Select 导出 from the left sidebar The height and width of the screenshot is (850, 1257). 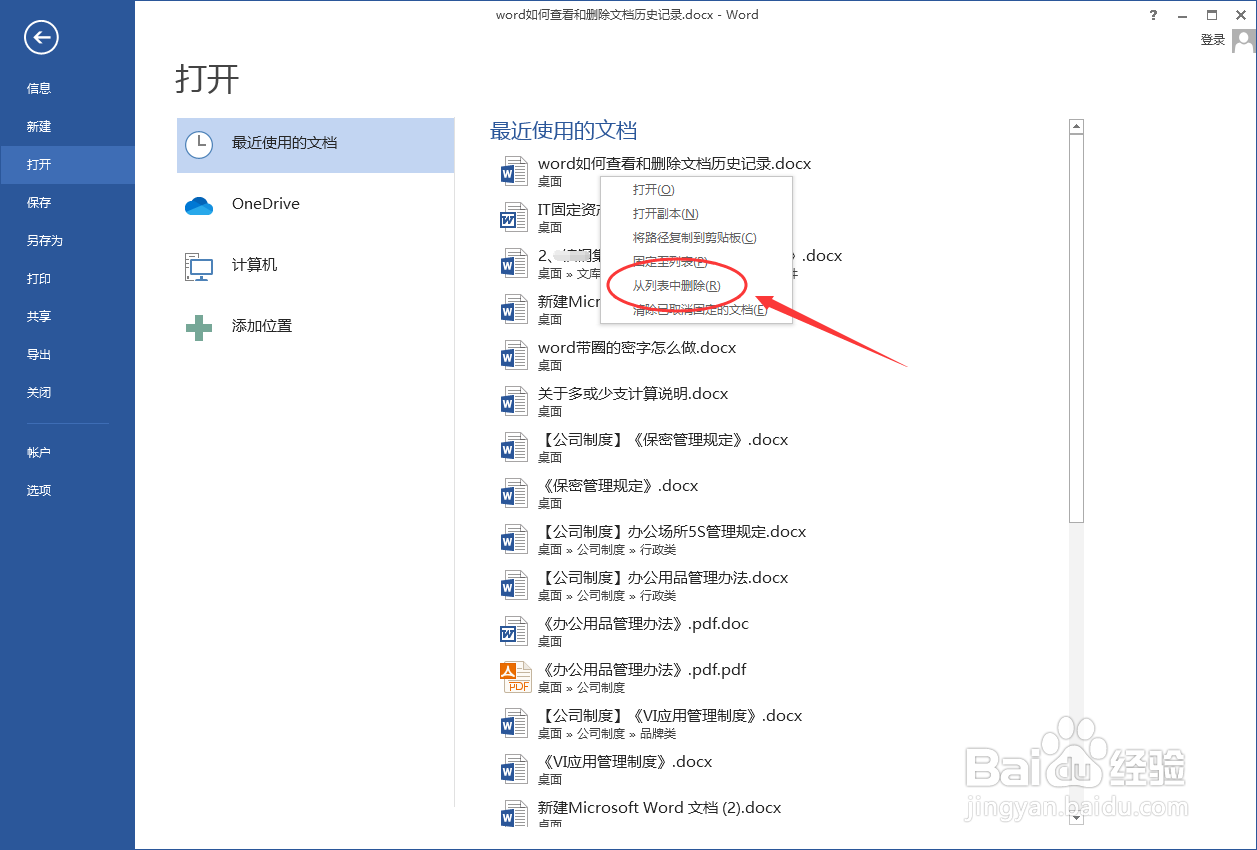tap(38, 354)
